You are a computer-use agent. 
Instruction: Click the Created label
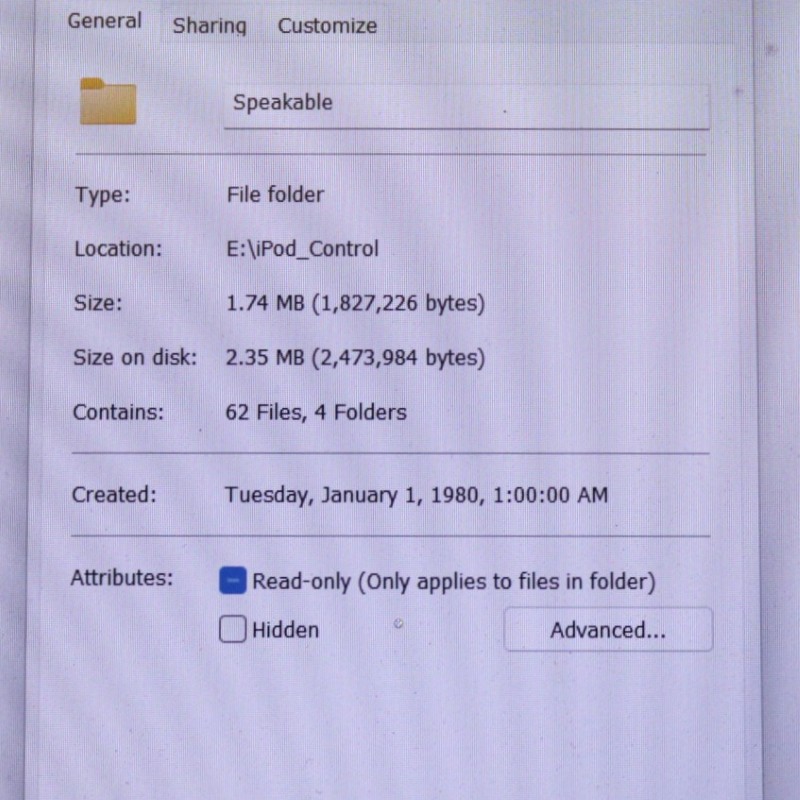click(x=114, y=494)
